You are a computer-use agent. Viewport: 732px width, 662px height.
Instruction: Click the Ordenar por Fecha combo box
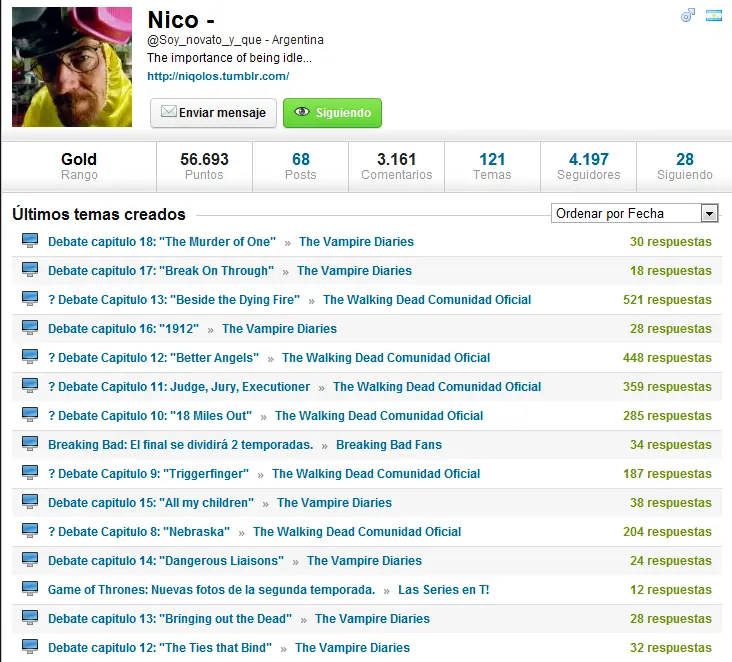pos(634,213)
